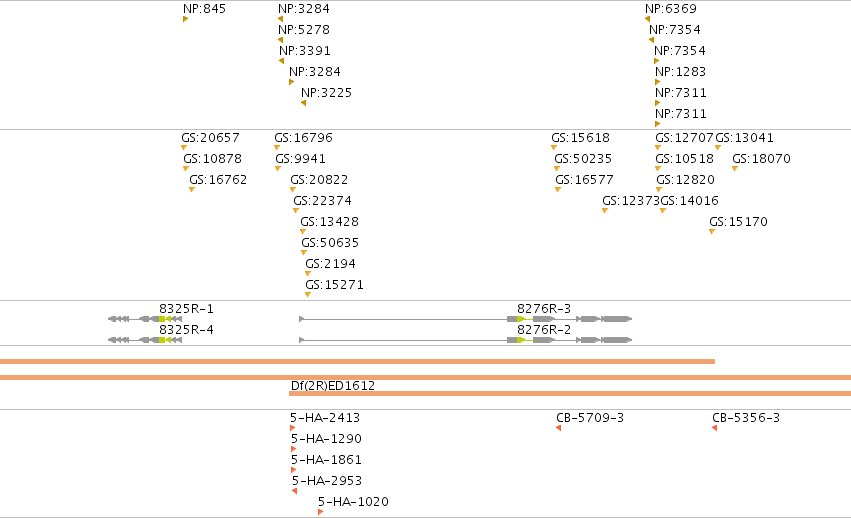The image size is (851, 518).
Task: Click the GS:10878 label
Action: (213, 159)
